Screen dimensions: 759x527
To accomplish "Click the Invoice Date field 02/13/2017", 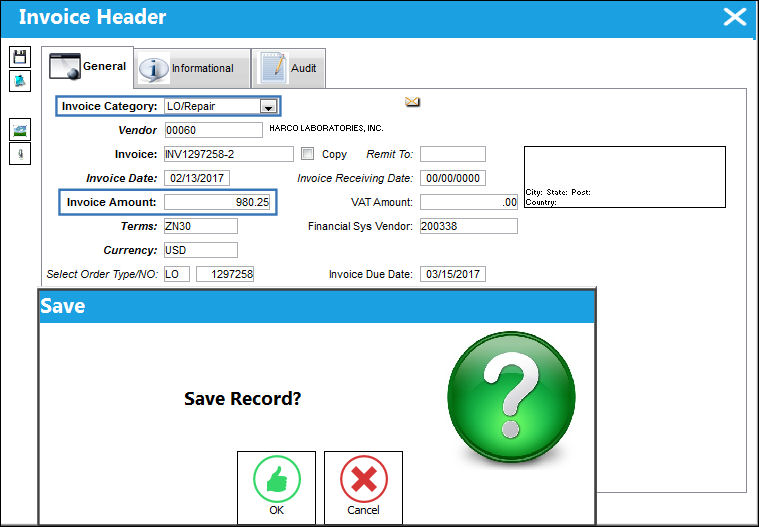I will click(x=197, y=178).
